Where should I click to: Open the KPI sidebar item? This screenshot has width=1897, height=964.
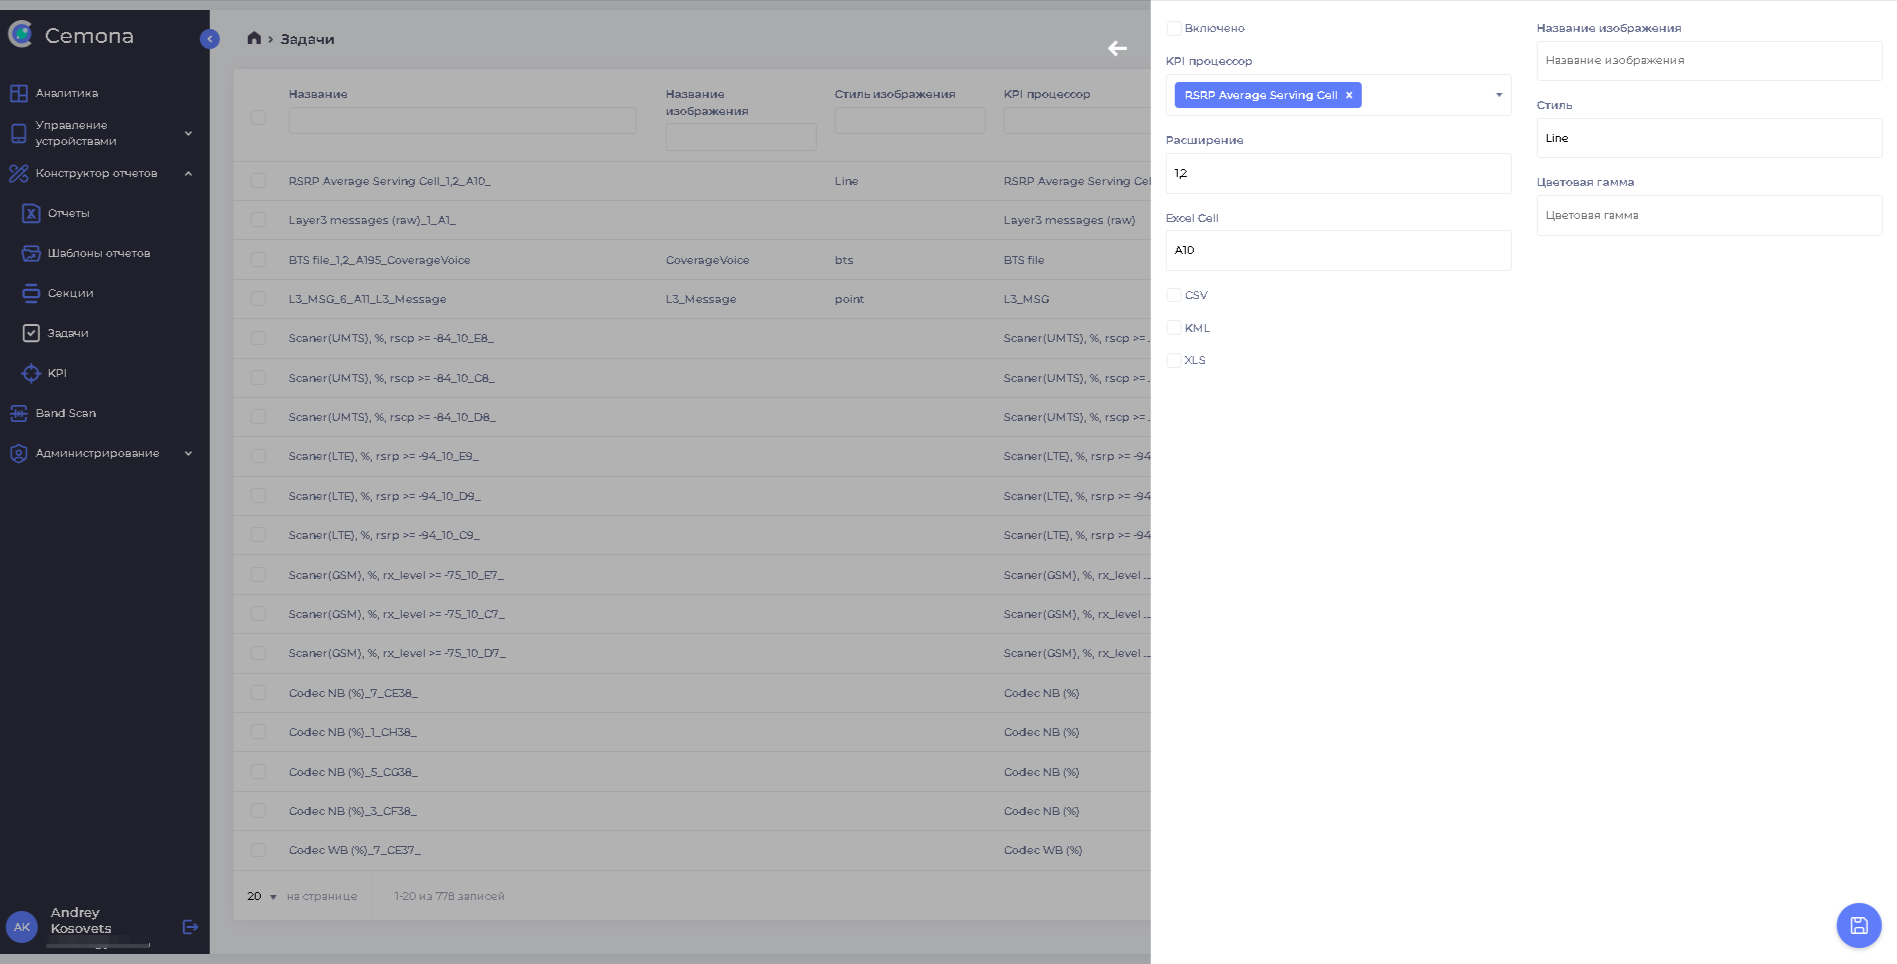tap(57, 373)
